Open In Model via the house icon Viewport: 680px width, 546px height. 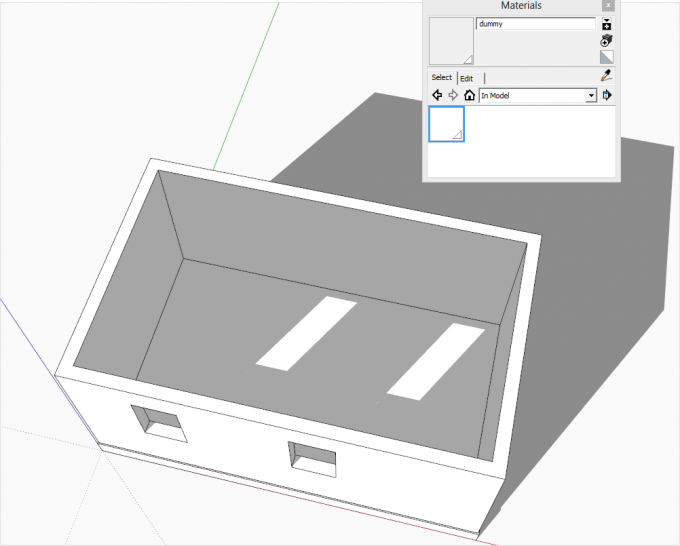pyautogui.click(x=469, y=95)
